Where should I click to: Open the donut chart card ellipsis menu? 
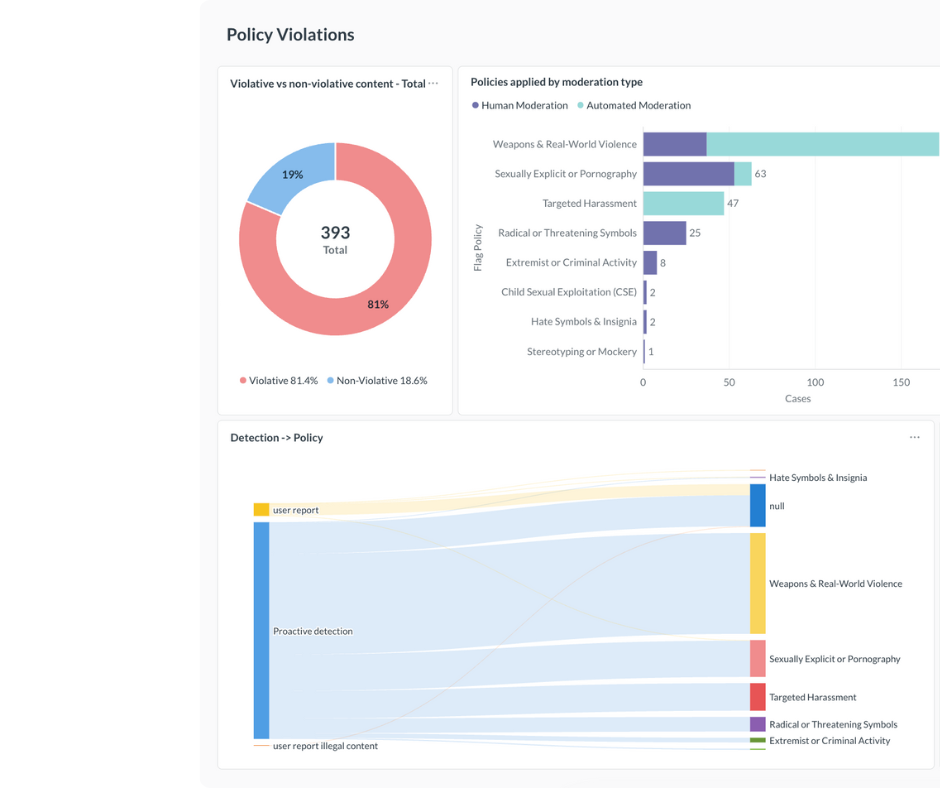point(433,84)
